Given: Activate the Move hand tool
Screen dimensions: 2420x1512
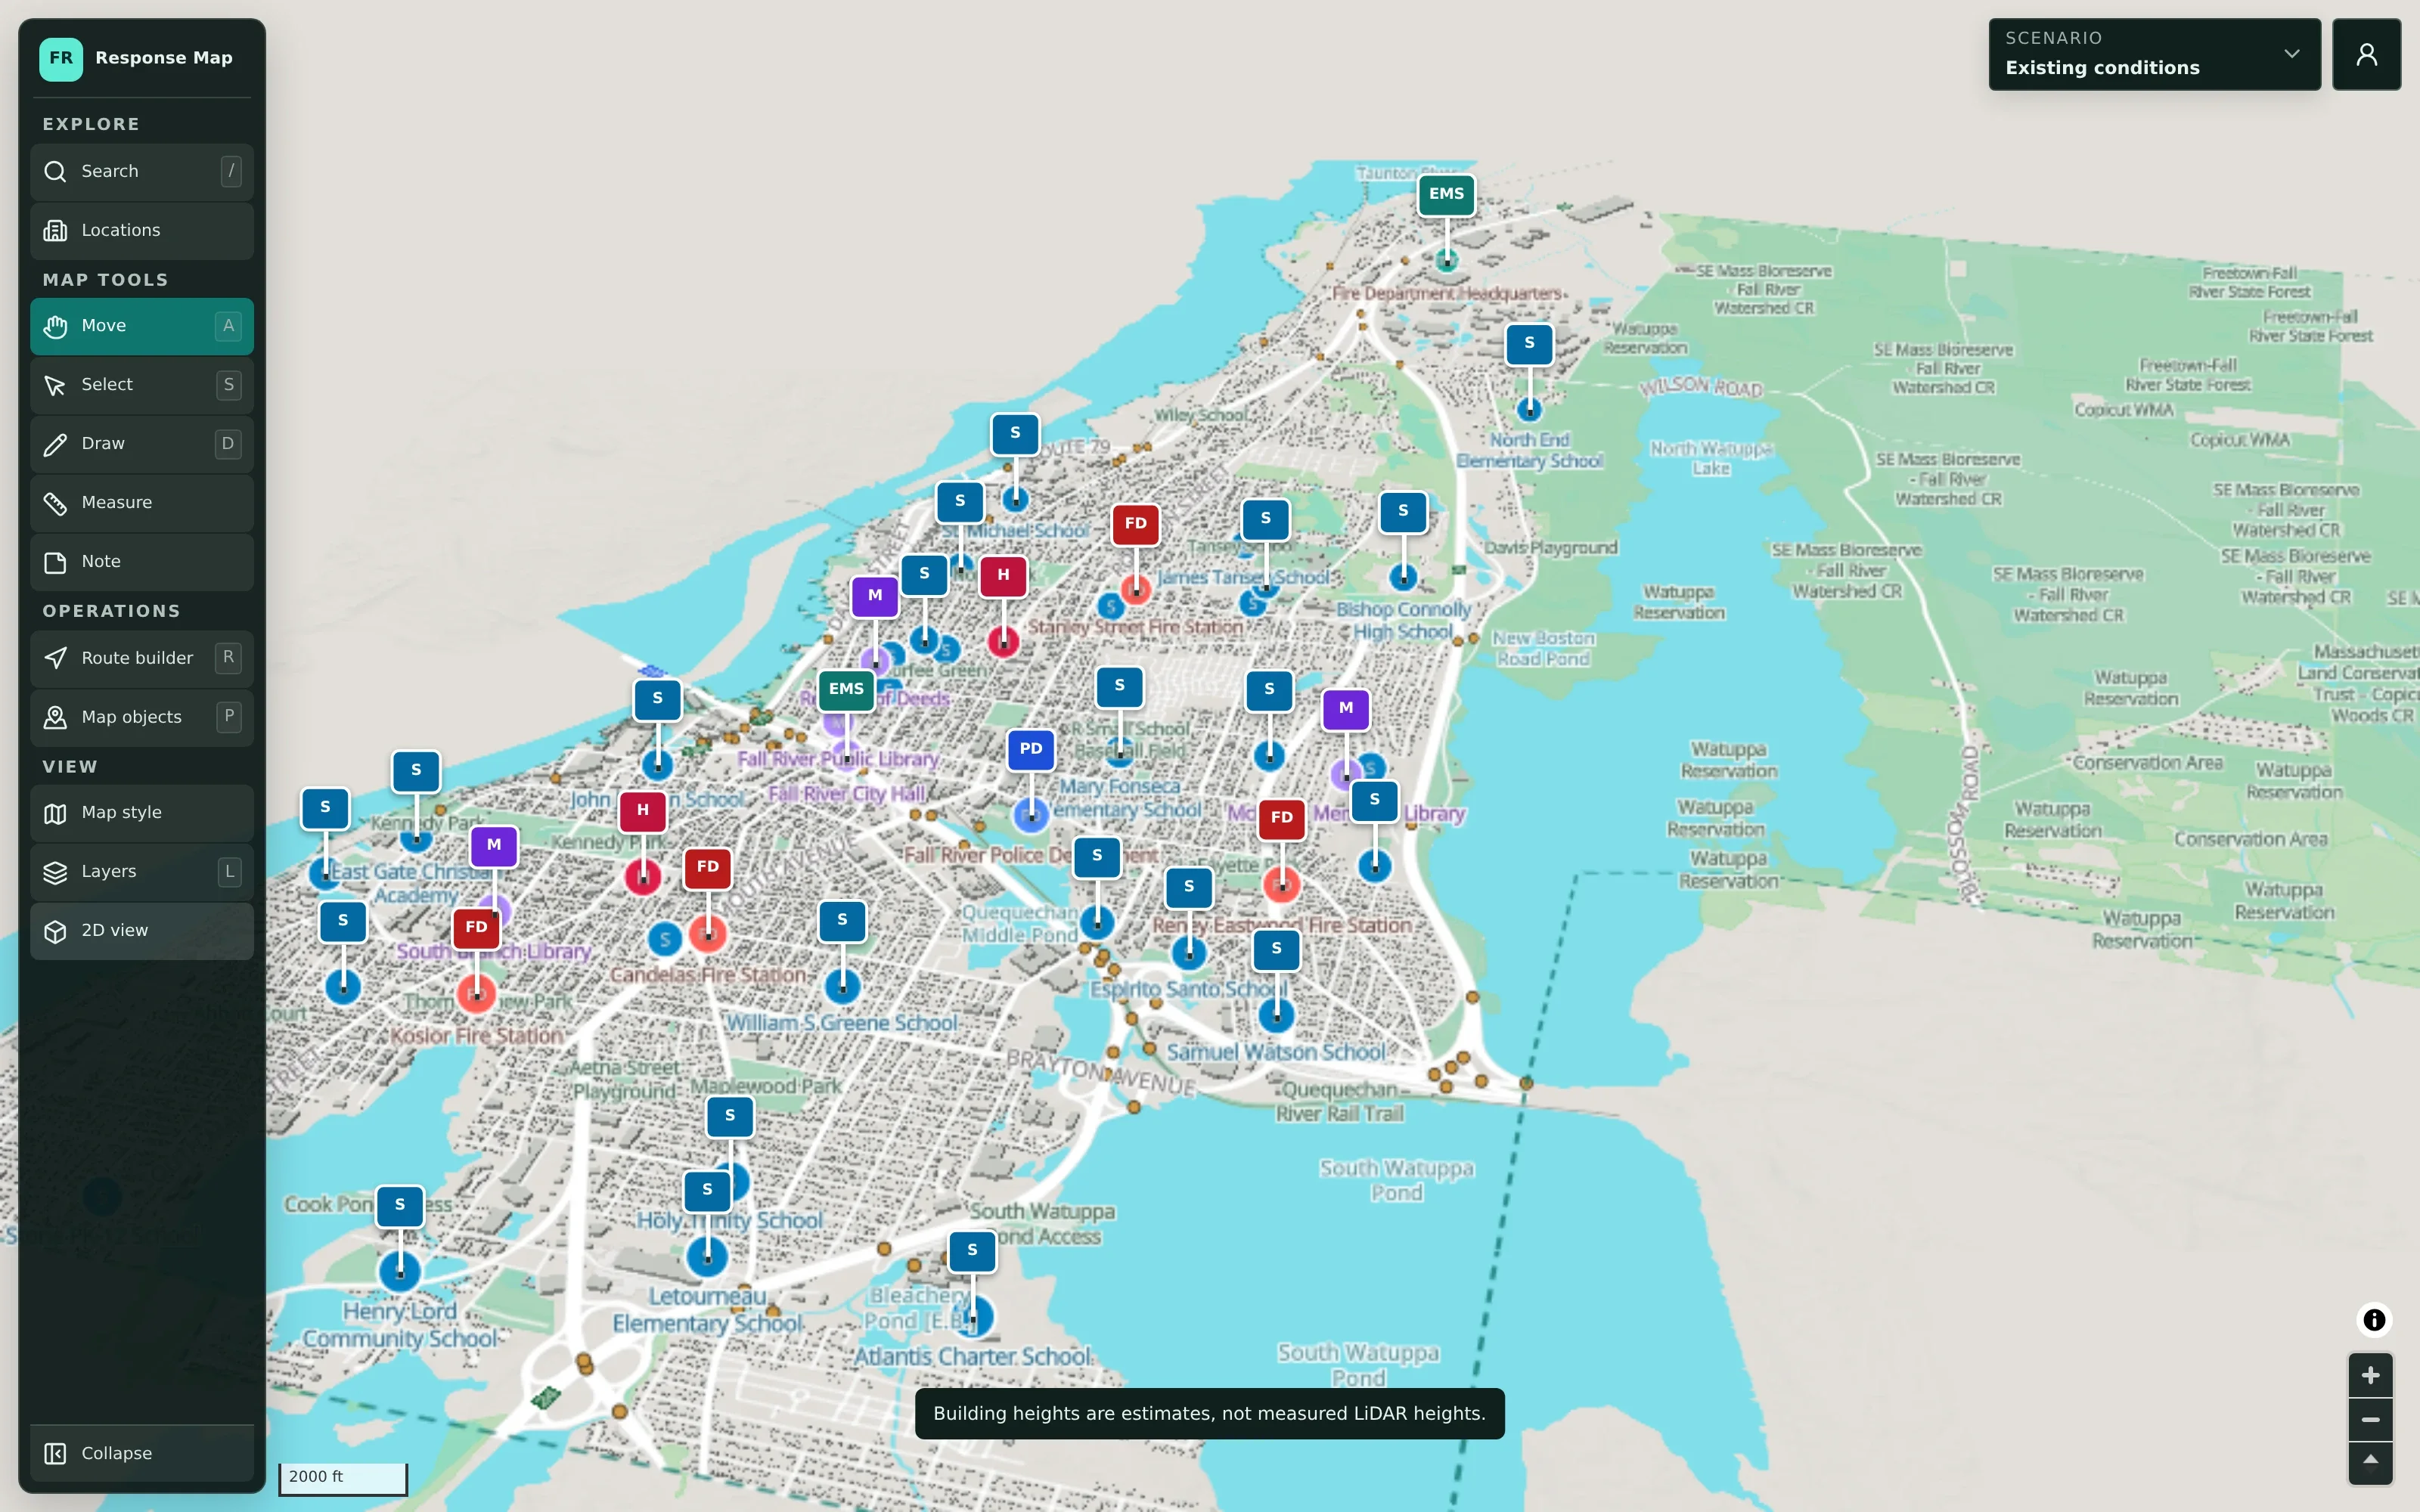Looking at the screenshot, I should click(x=141, y=326).
